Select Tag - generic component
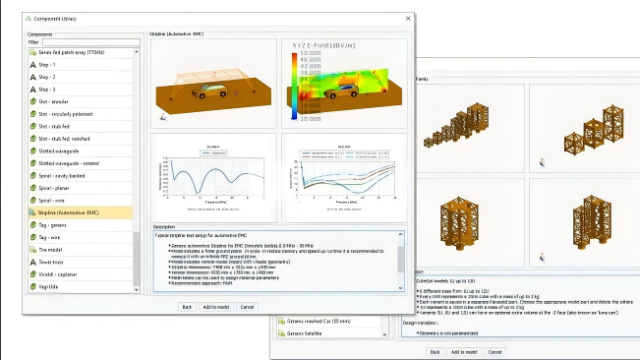The image size is (640, 360). 80,225
